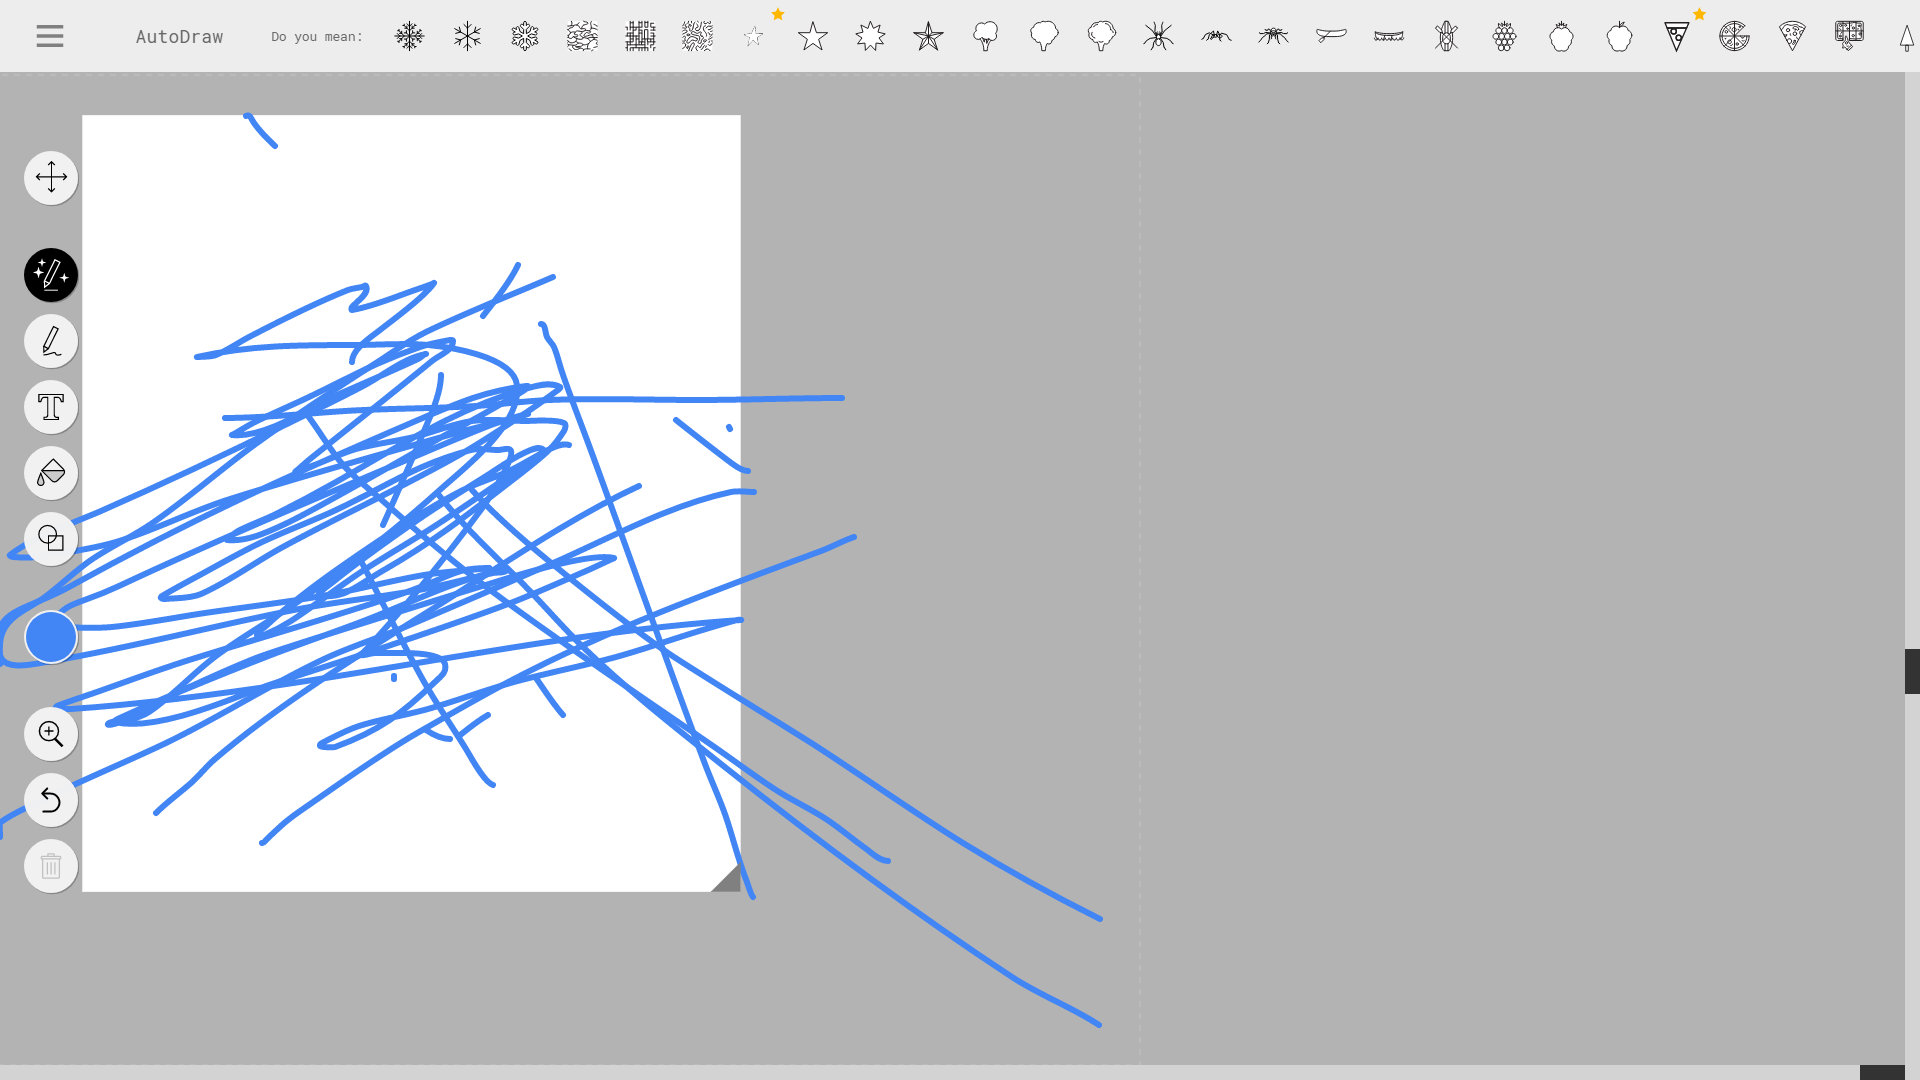Select the AutoDraw magic pencil tool
Image resolution: width=1920 pixels, height=1080 pixels.
[x=51, y=275]
